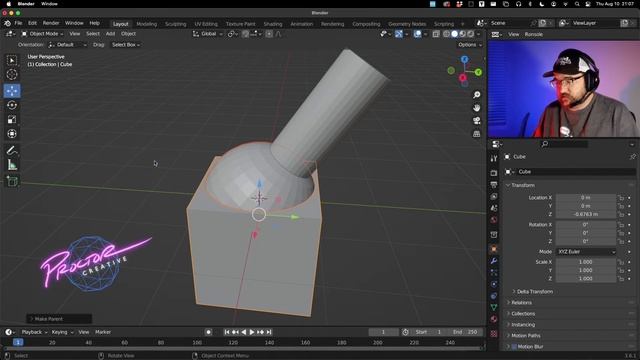The width and height of the screenshot is (640, 360).
Task: Open the viewport Object menu
Action: 128,34
